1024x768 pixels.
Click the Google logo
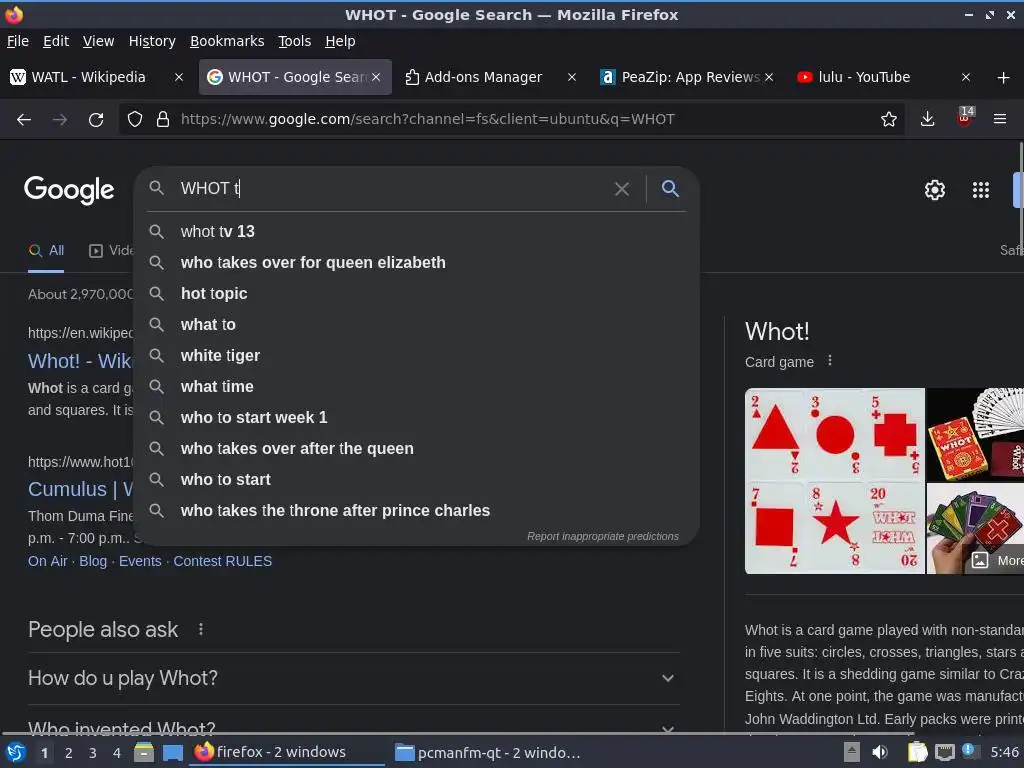(x=69, y=190)
